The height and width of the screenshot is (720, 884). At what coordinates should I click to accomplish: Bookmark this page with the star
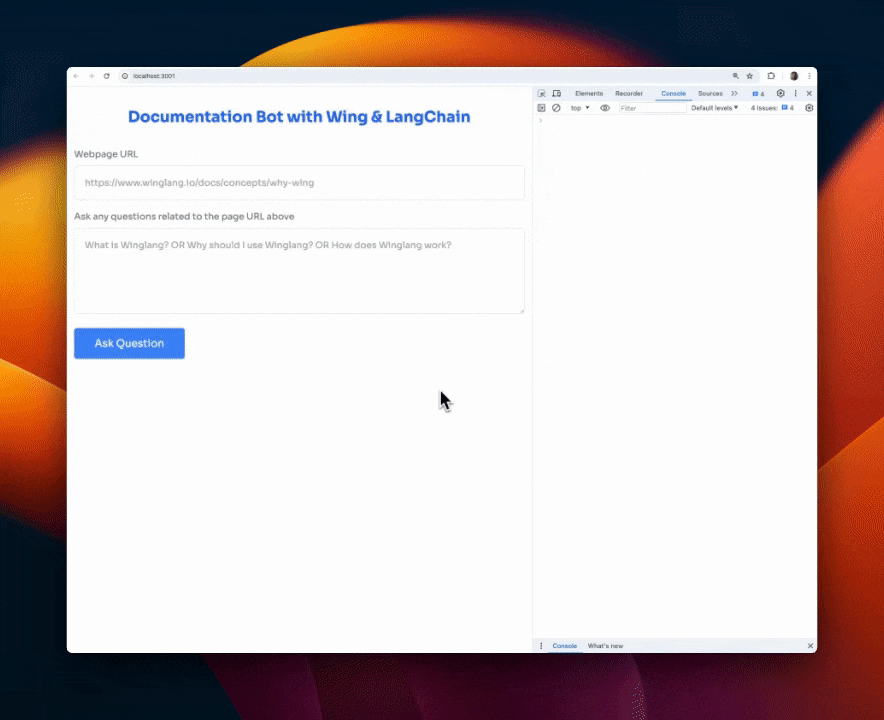pos(750,76)
